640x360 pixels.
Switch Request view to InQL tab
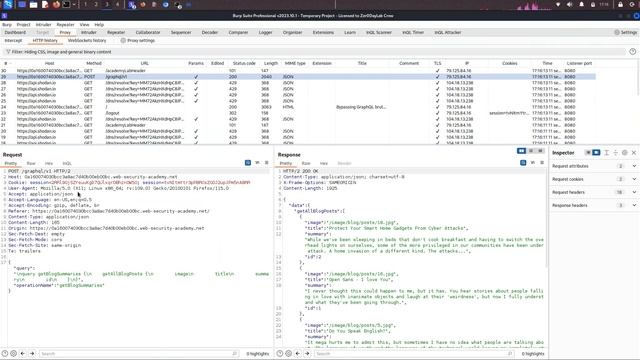point(67,163)
